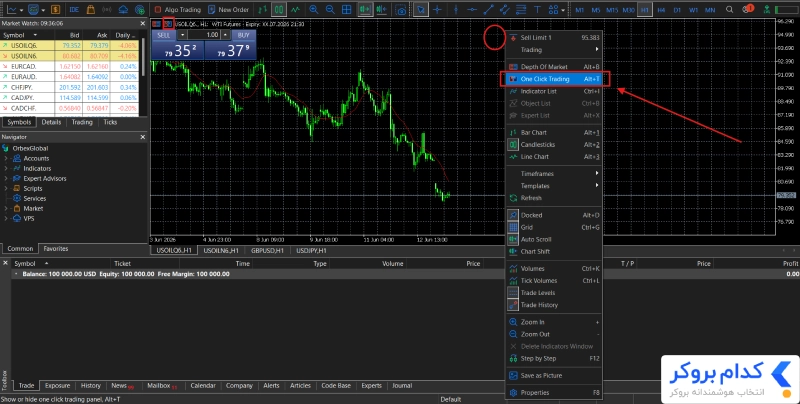800x404 pixels.
Task: Switch timeframe to M15
Action: pos(612,10)
